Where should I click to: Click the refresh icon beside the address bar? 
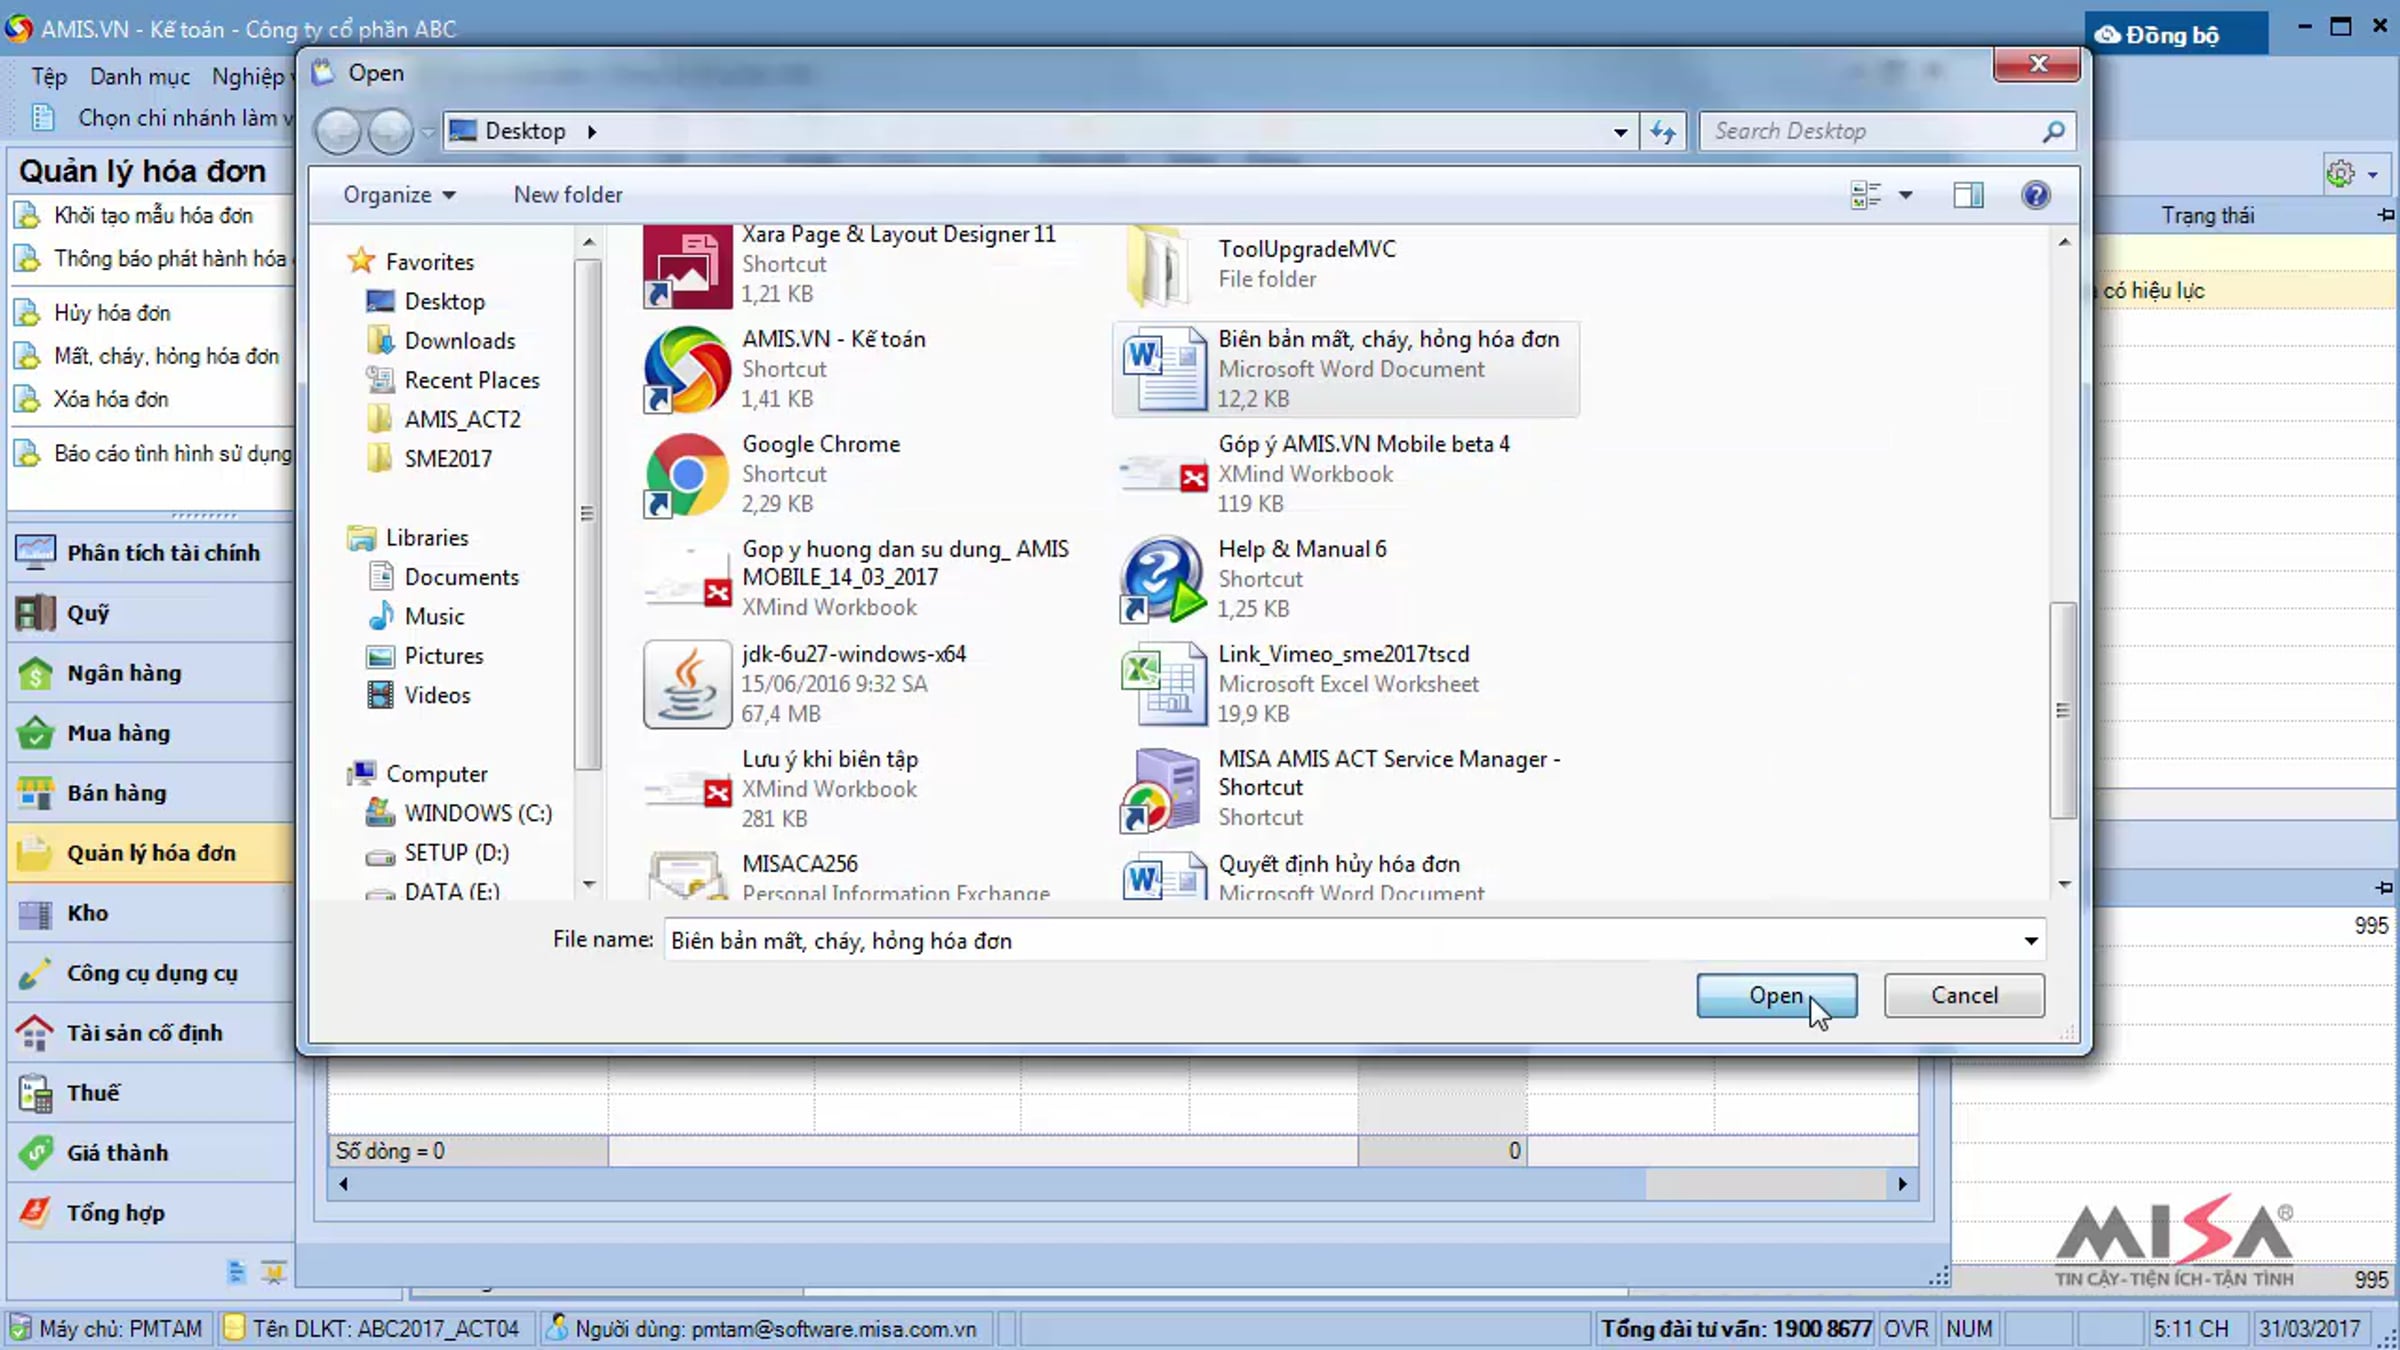pyautogui.click(x=1663, y=131)
